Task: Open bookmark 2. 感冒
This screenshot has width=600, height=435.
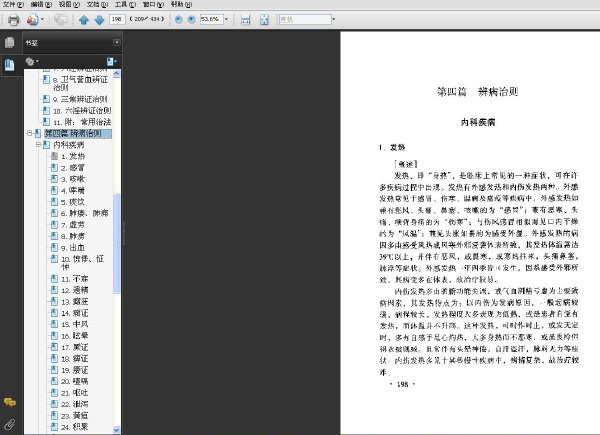Action: click(73, 168)
